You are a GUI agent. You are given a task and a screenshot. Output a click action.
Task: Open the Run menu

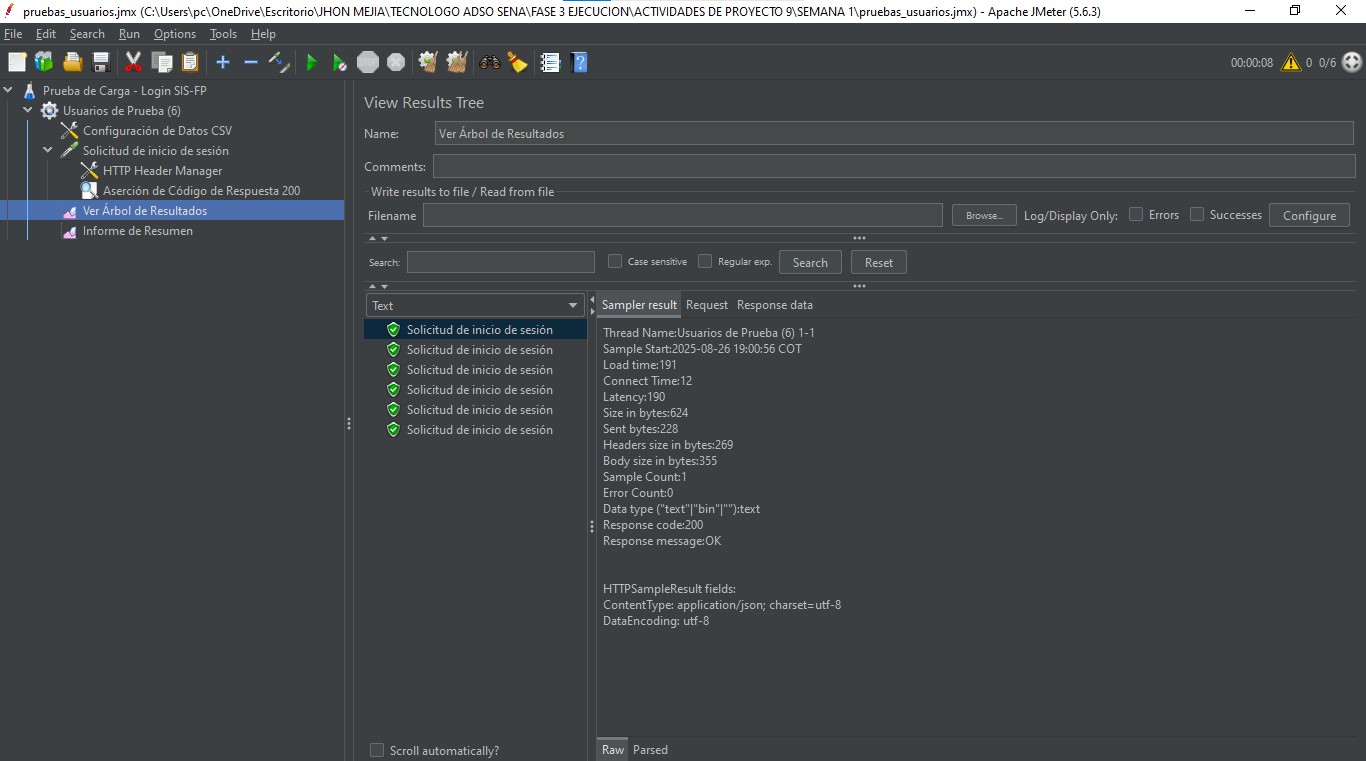coord(129,34)
